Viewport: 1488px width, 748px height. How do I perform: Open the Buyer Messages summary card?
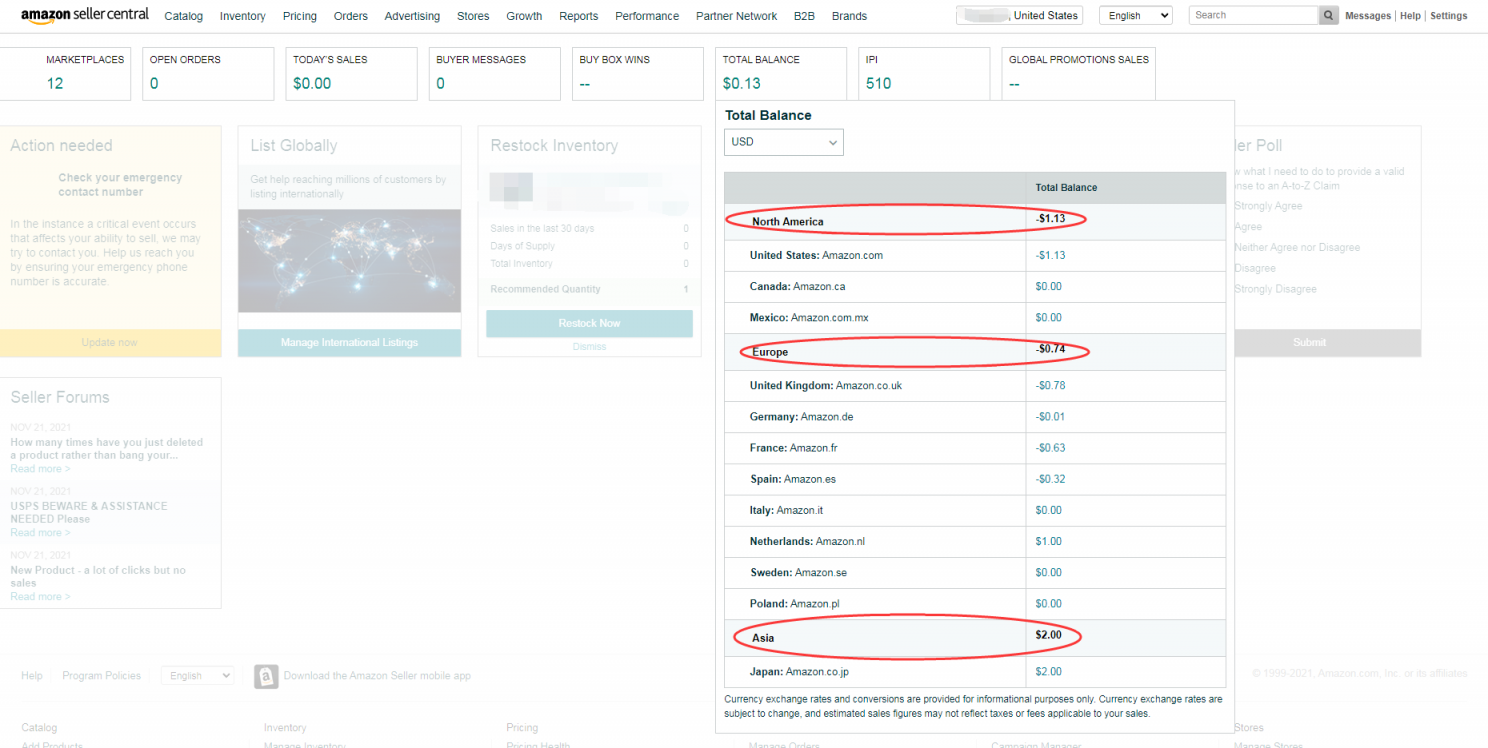494,74
